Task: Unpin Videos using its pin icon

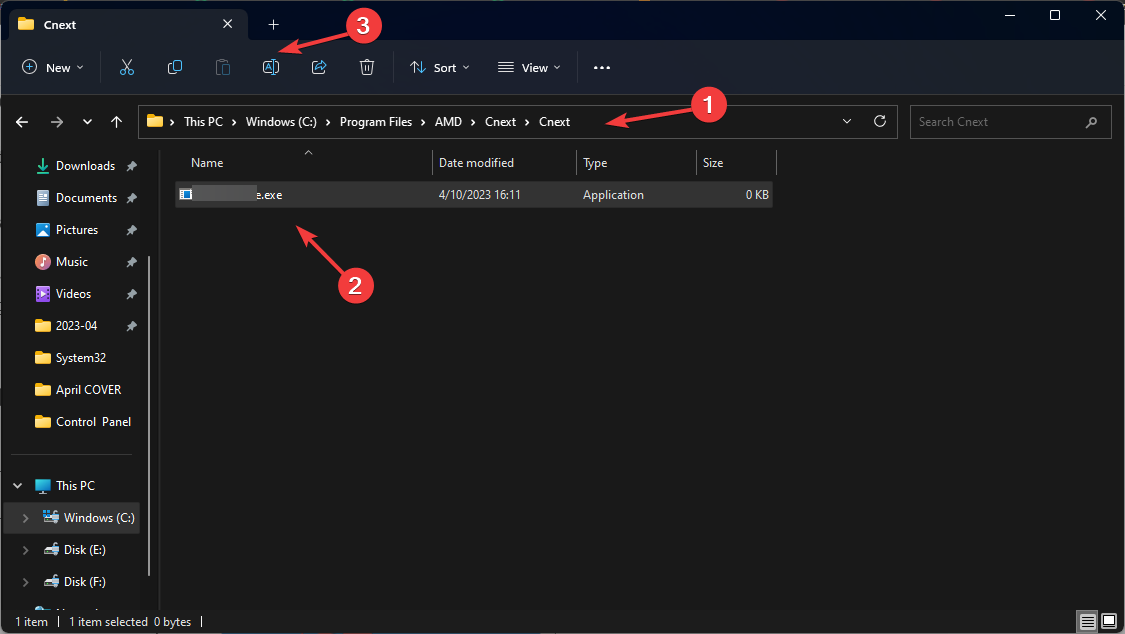Action: [131, 294]
